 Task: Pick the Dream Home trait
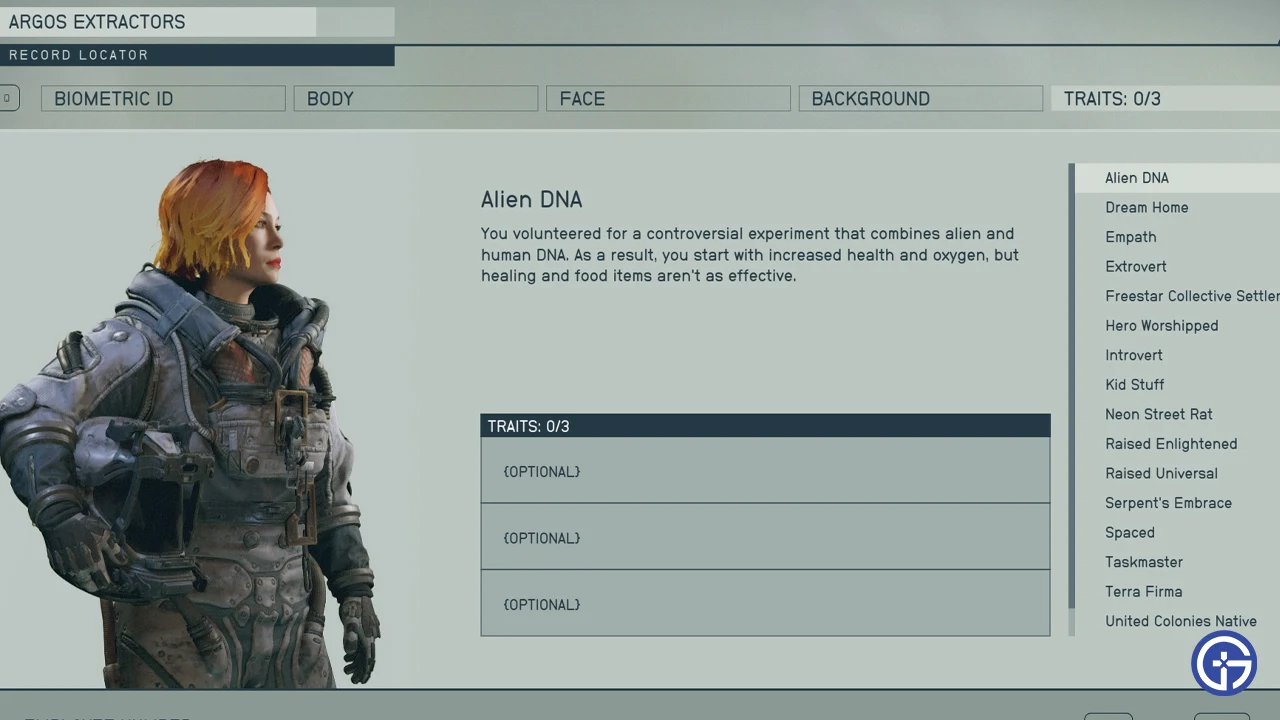(1147, 207)
